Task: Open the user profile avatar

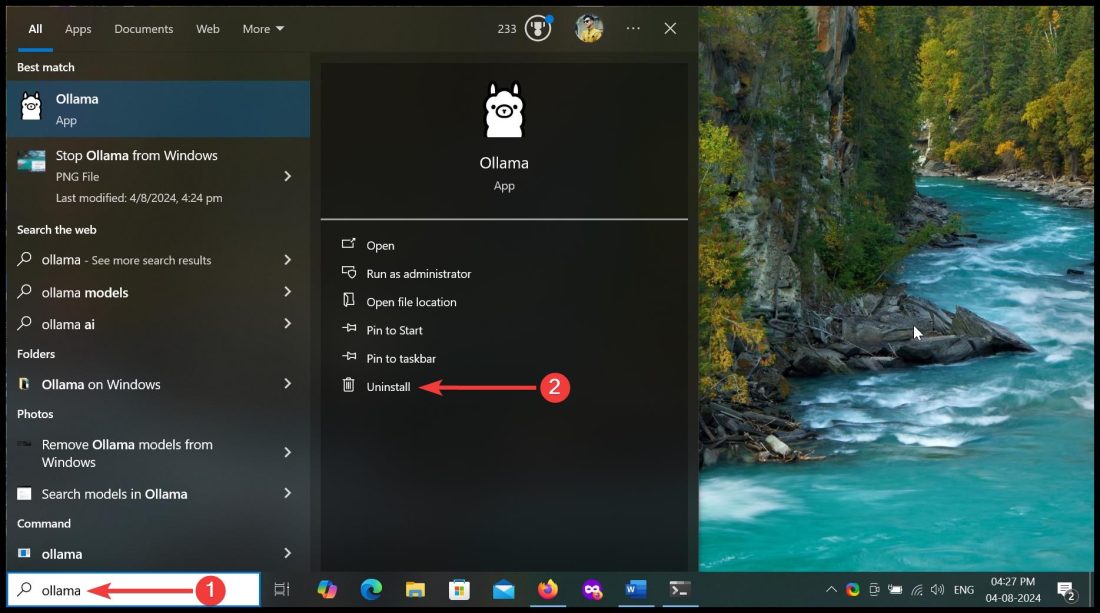Action: coord(589,29)
